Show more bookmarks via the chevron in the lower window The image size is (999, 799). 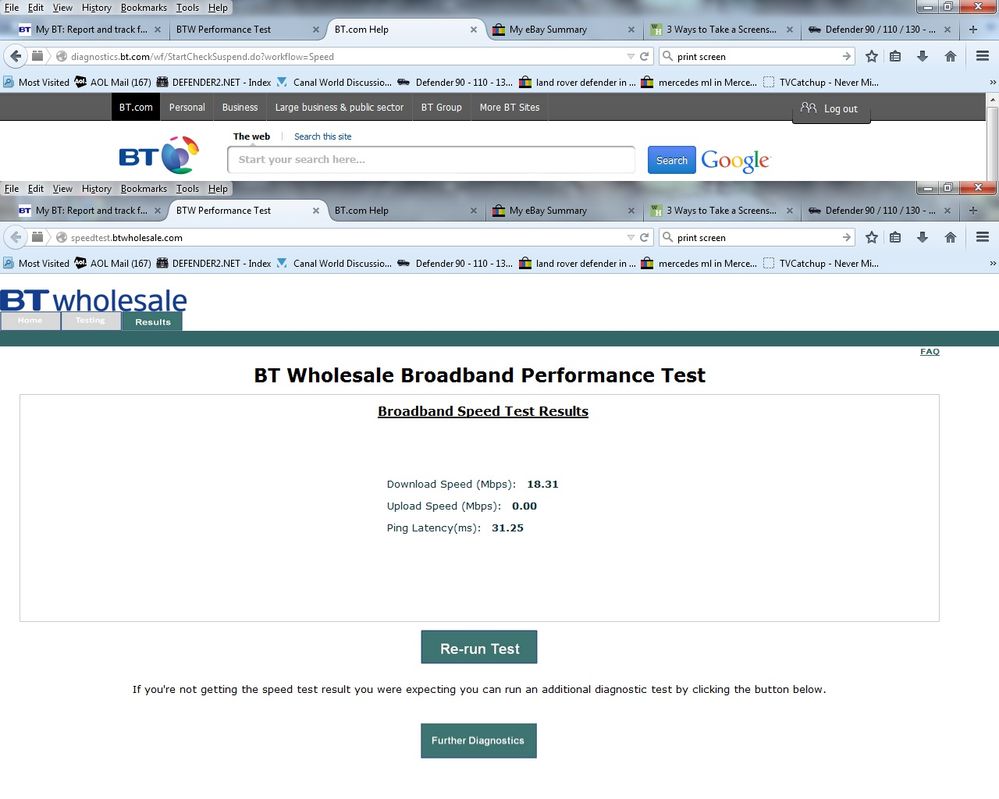pyautogui.click(x=992, y=263)
